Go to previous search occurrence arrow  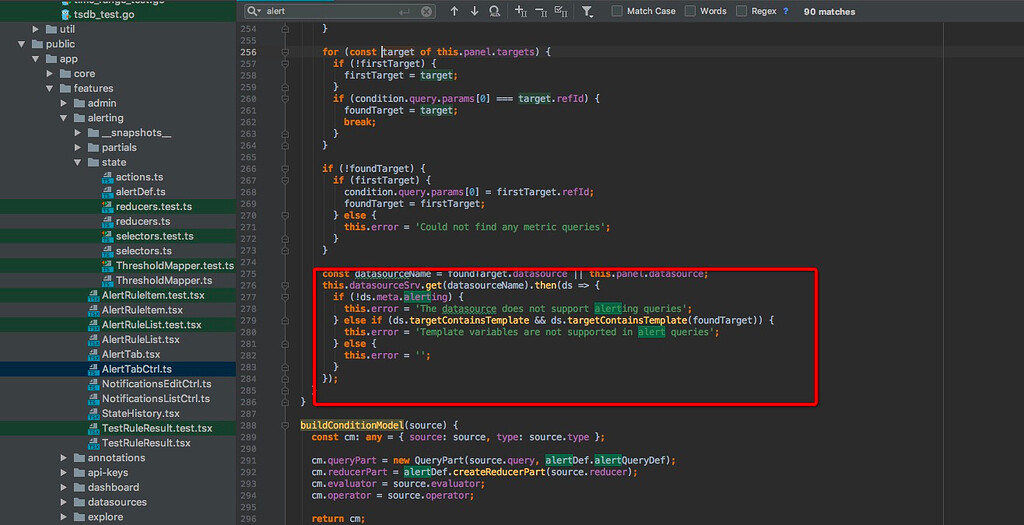pyautogui.click(x=454, y=11)
